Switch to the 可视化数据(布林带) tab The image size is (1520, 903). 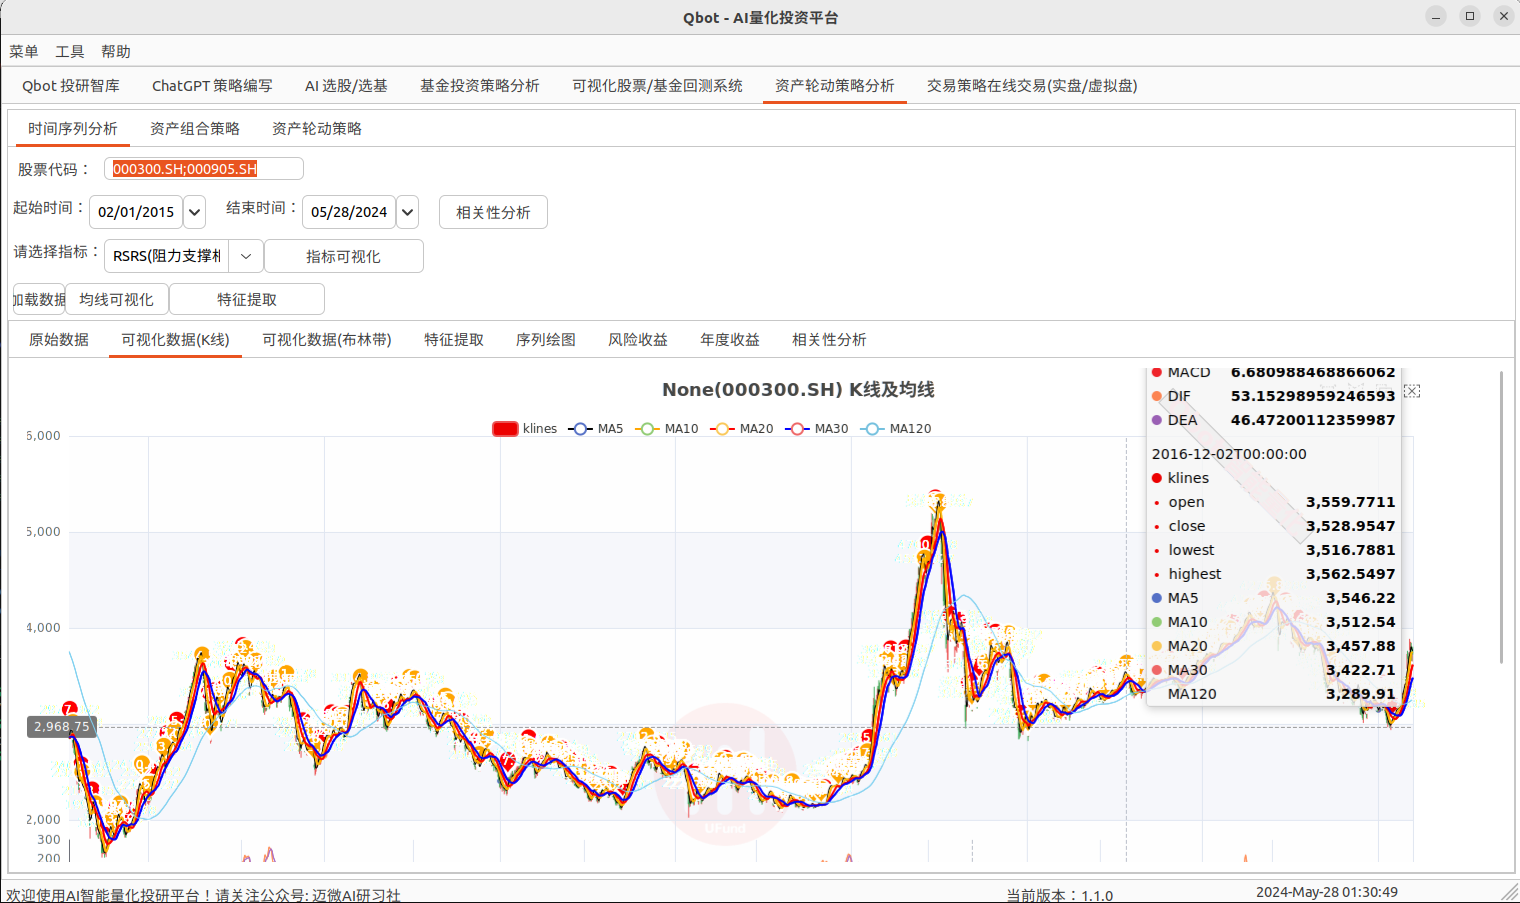pos(327,339)
